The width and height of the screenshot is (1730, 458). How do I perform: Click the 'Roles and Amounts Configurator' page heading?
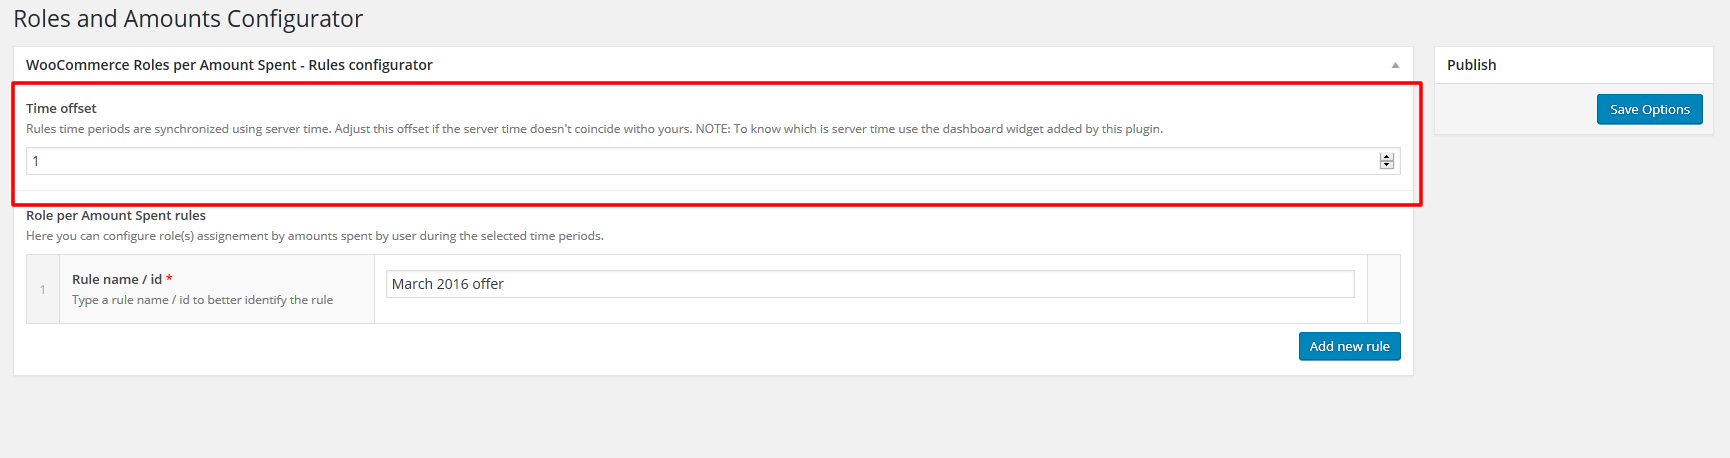(x=188, y=19)
